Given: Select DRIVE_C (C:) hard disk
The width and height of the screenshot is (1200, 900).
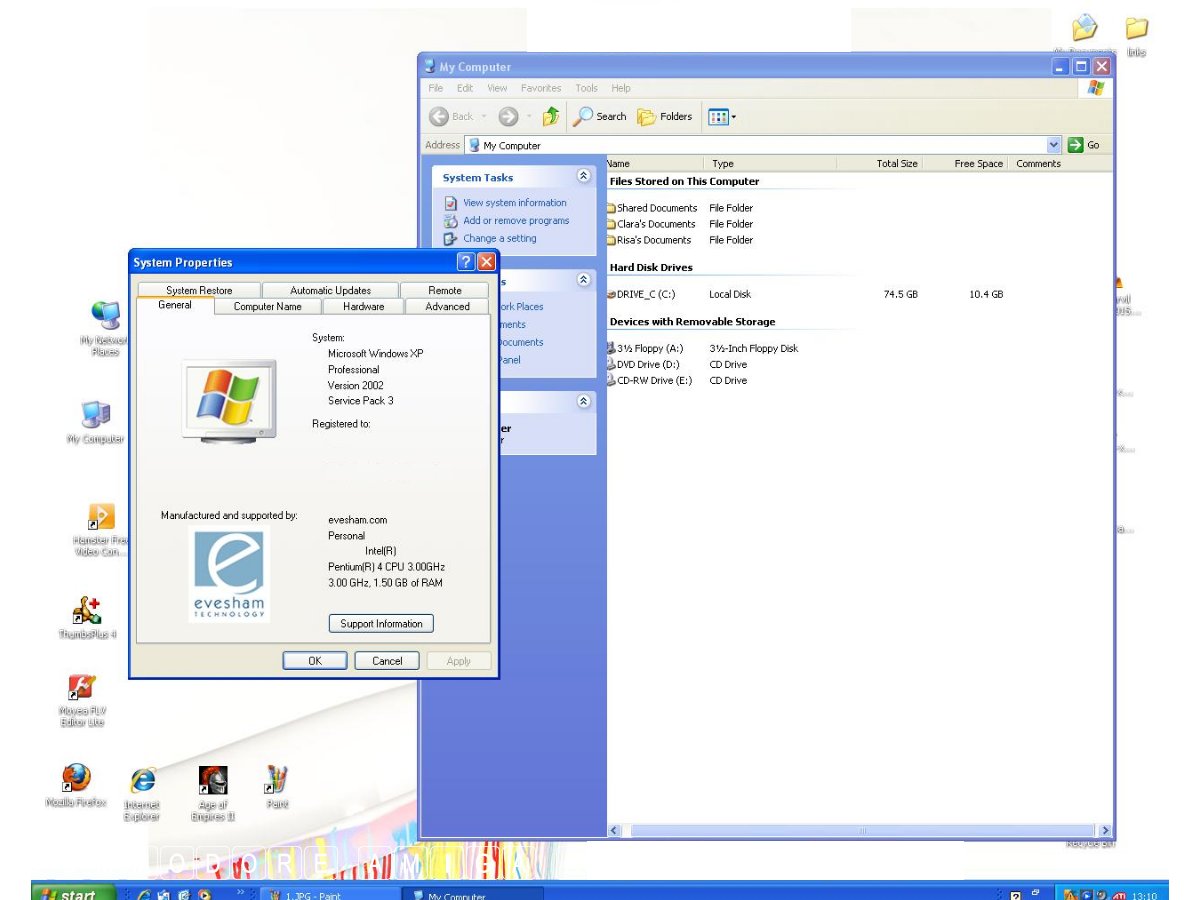Looking at the screenshot, I should [x=645, y=295].
